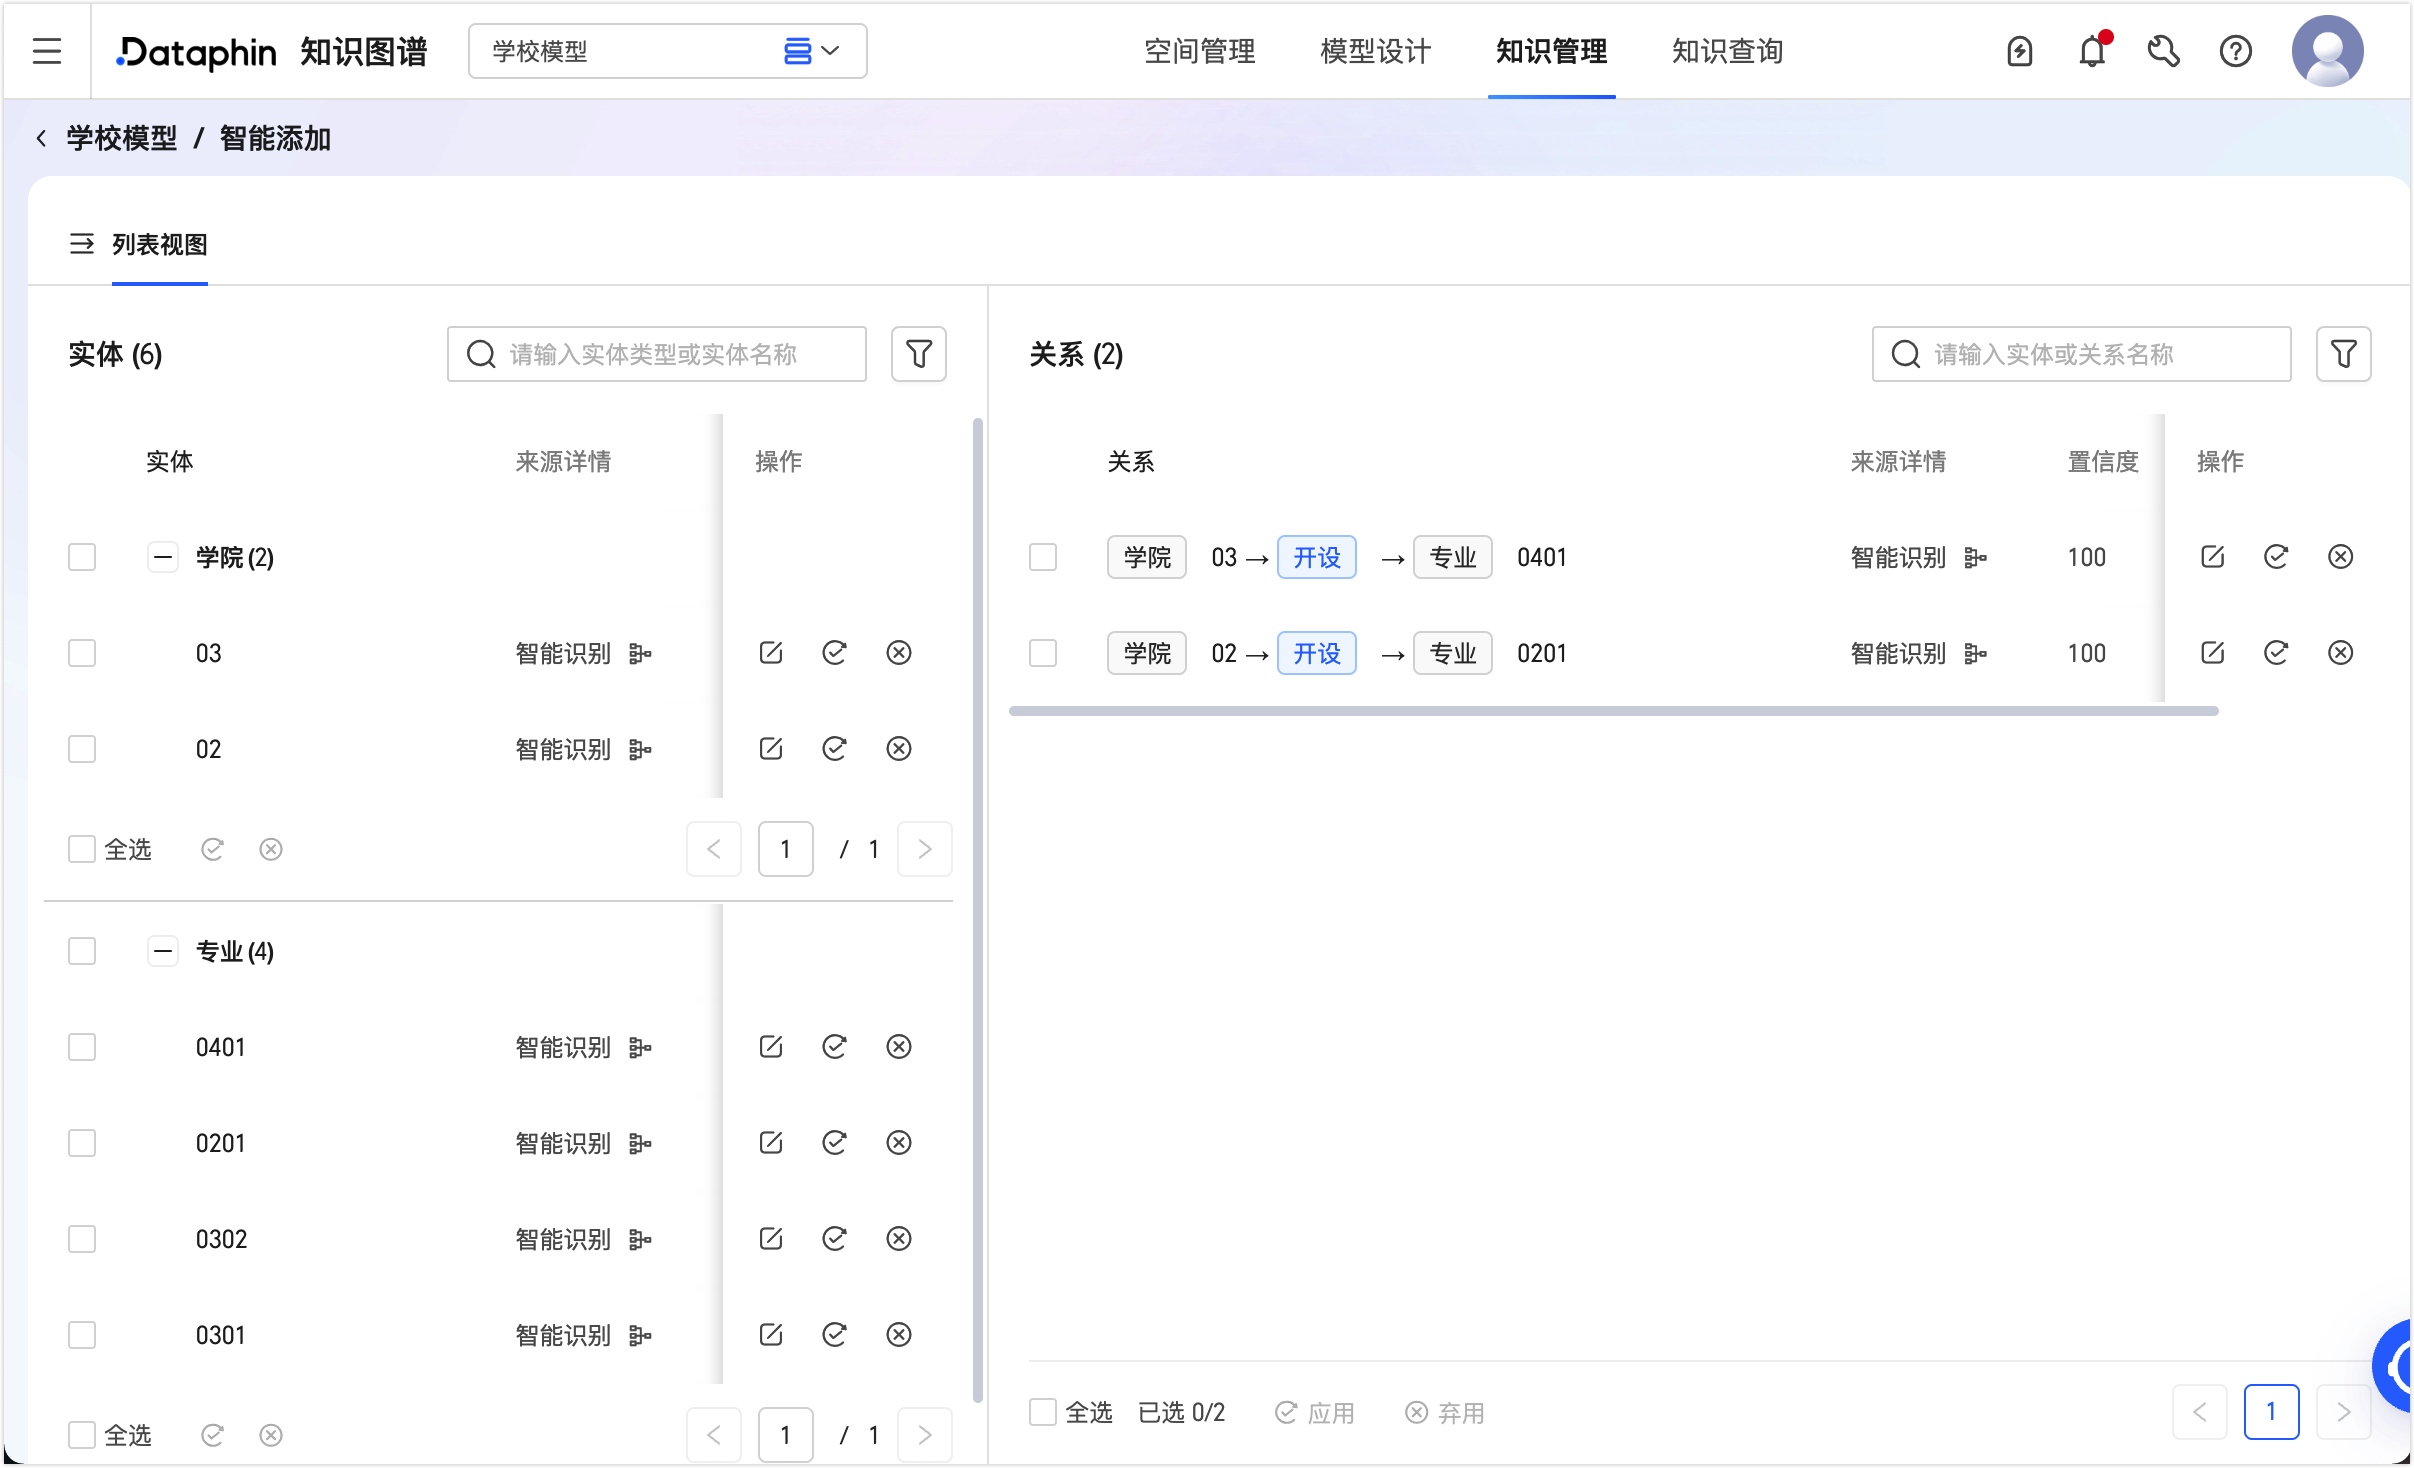Check the box for entity 0201
Viewport: 2414px width, 1468px height.
[x=82, y=1143]
